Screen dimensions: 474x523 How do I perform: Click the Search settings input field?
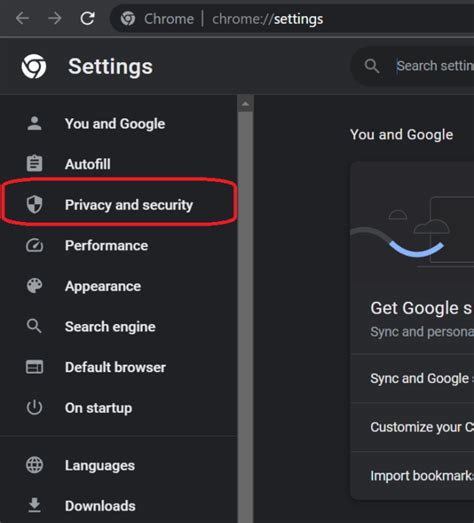point(434,66)
